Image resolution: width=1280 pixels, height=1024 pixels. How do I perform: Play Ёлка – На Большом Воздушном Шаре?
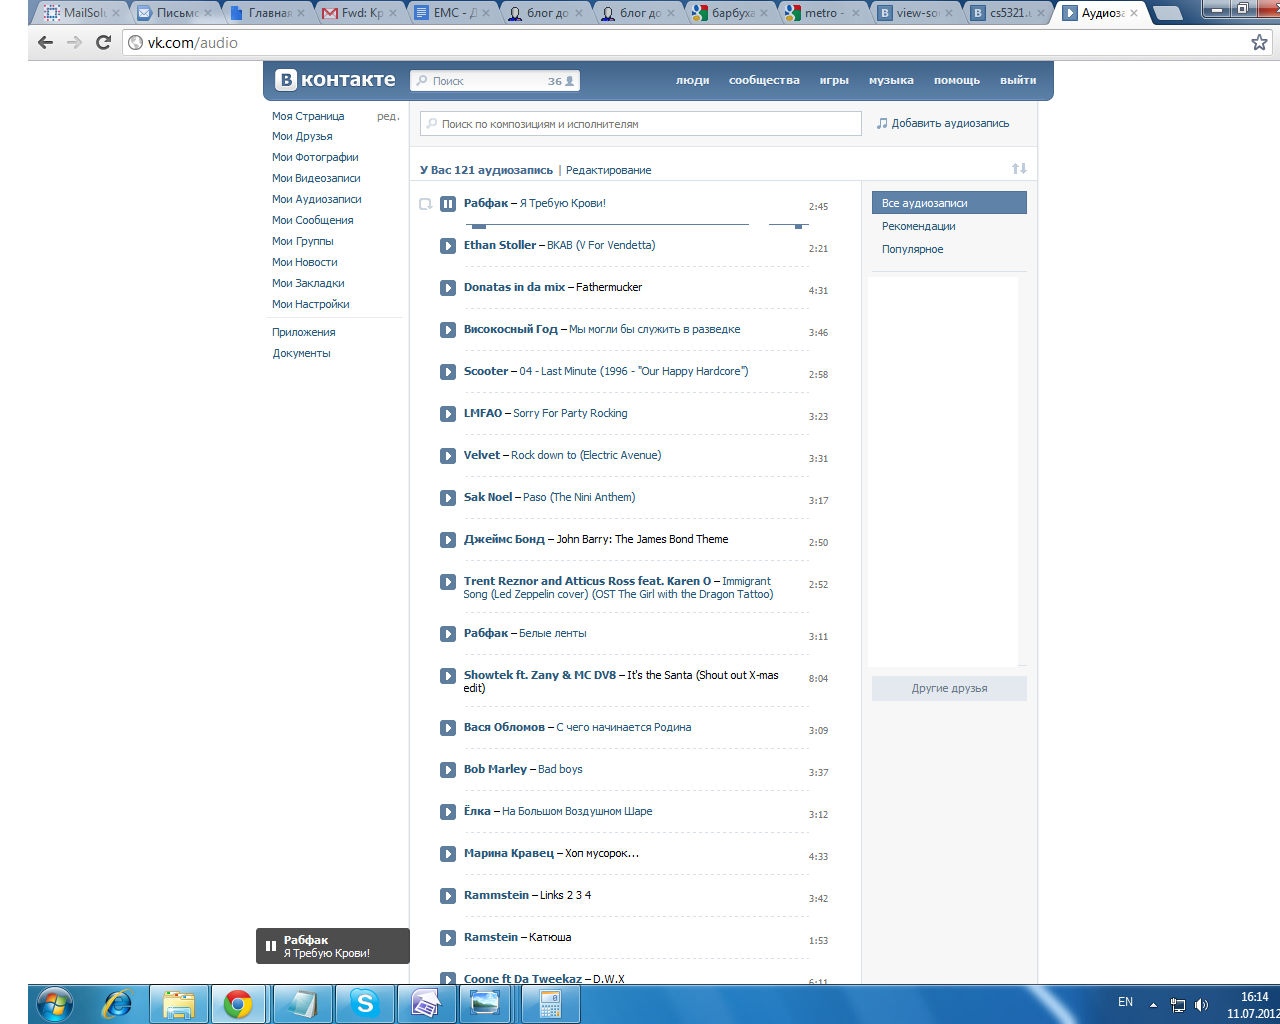click(x=448, y=812)
